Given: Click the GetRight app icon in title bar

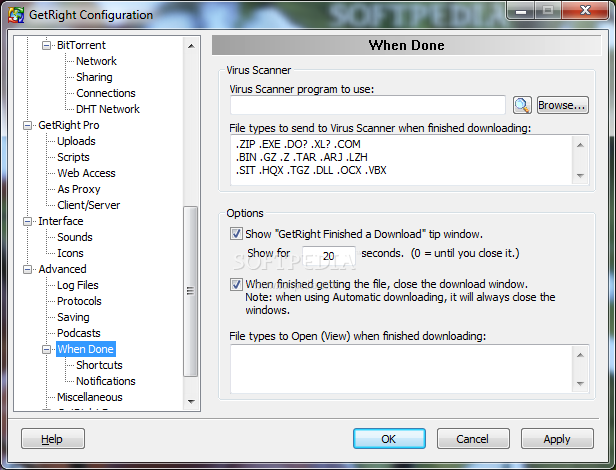Looking at the screenshot, I should pyautogui.click(x=16, y=15).
